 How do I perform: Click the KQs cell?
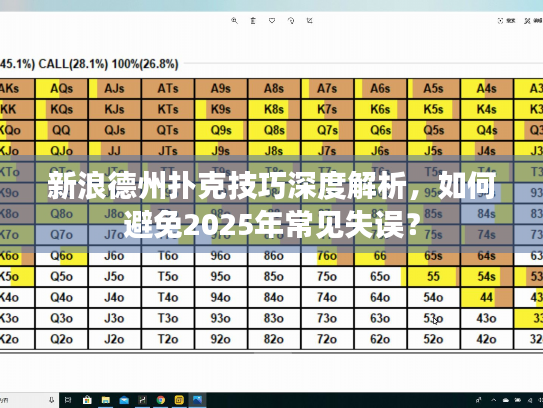pos(62,109)
